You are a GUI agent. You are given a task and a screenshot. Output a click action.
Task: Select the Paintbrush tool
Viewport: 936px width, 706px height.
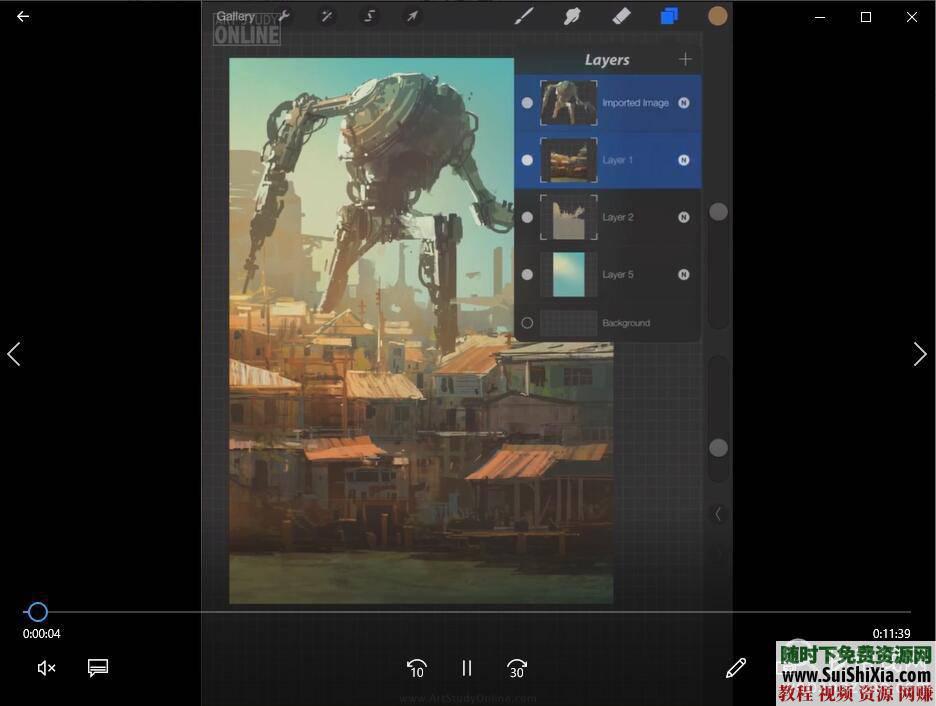524,16
